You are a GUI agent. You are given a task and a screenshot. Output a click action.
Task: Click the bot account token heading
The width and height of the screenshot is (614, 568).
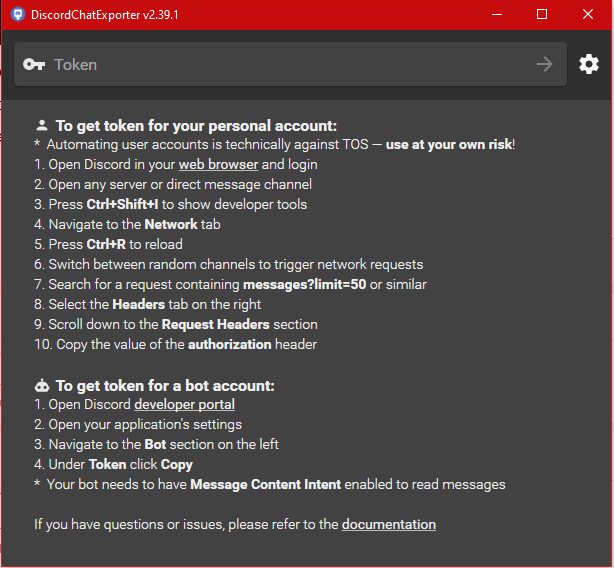point(164,385)
